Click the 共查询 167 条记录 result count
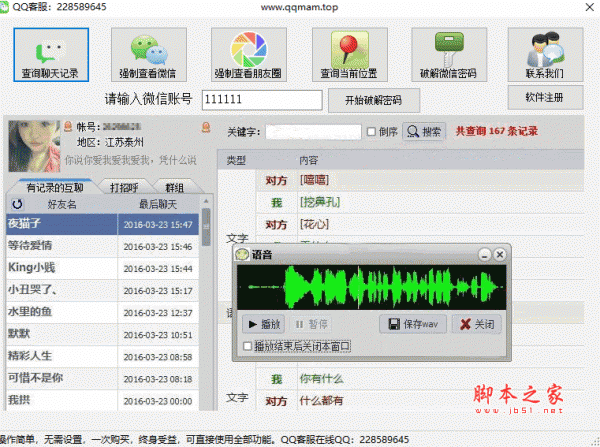600x447 pixels. [497, 131]
